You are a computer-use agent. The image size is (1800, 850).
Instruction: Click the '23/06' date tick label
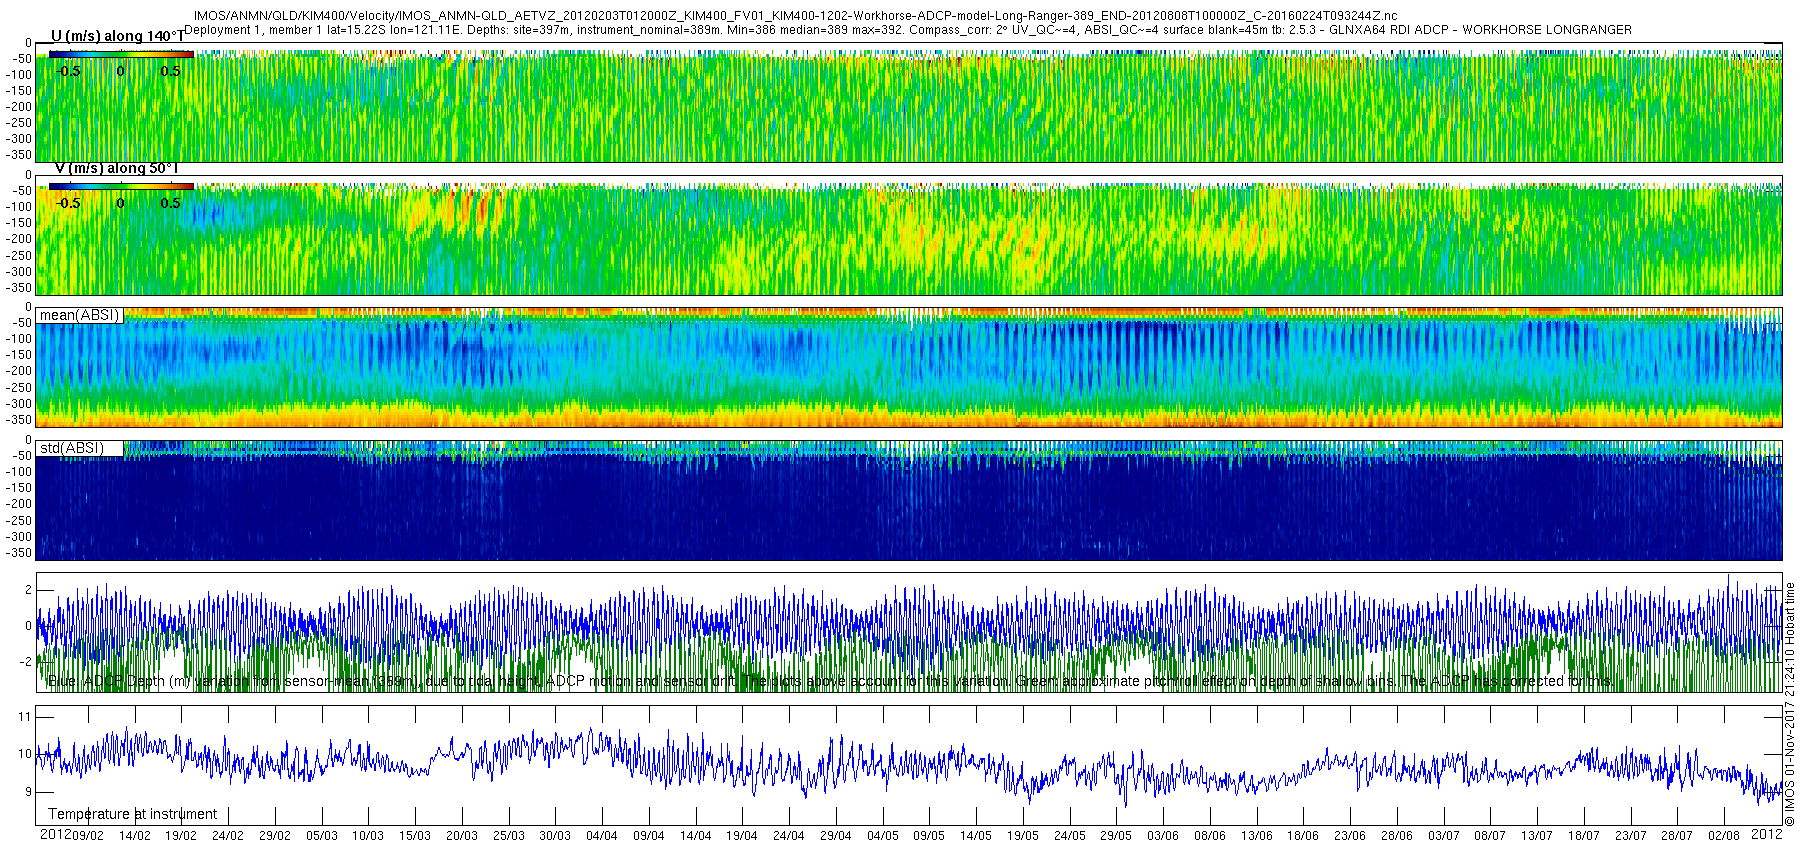click(1349, 835)
